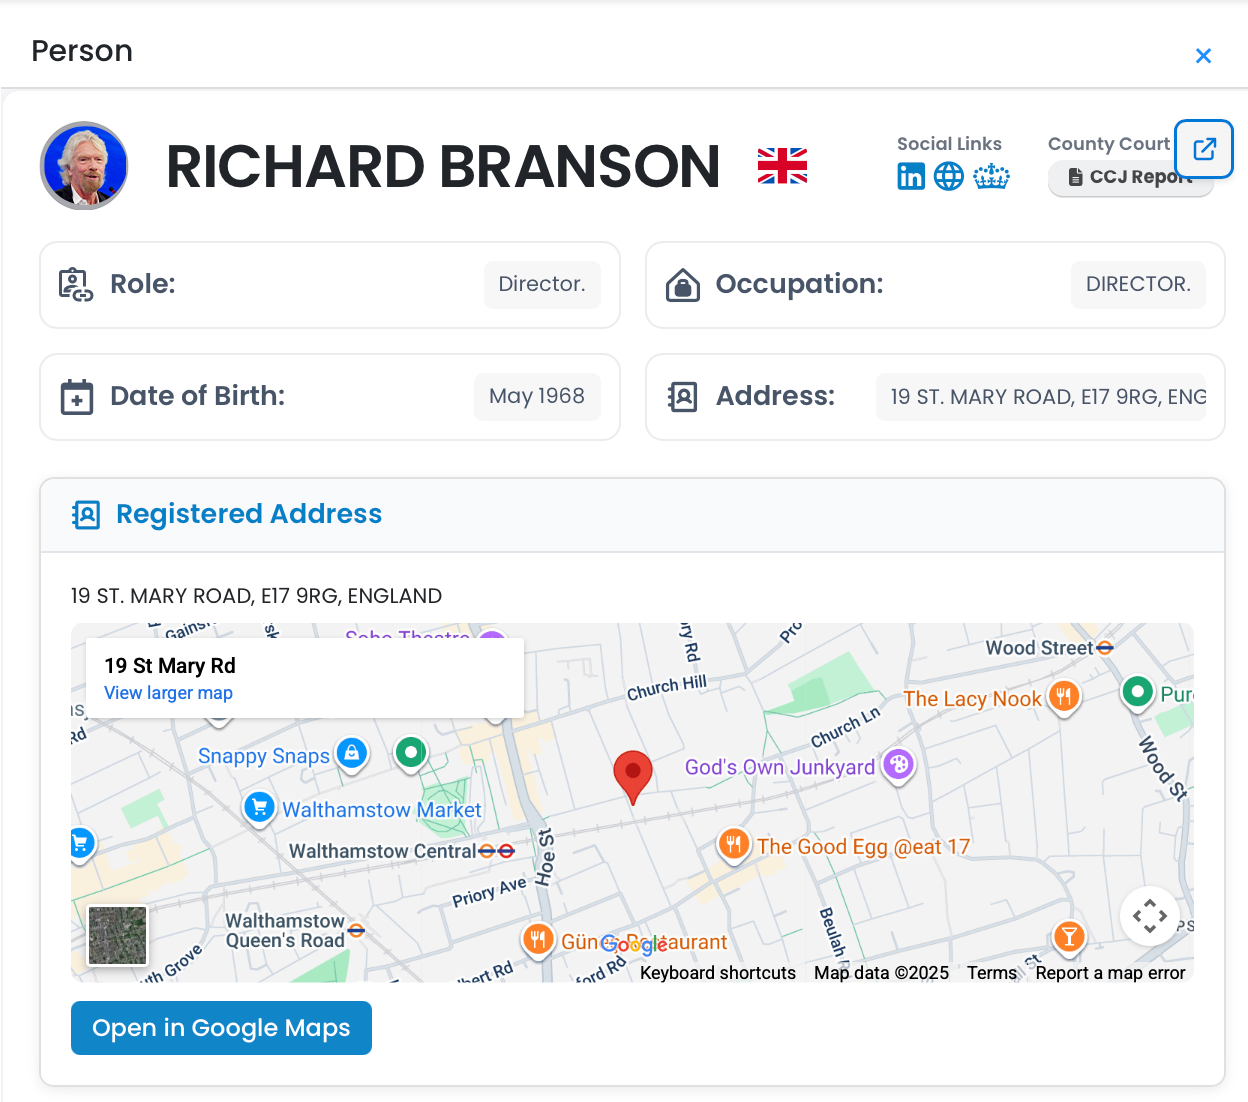This screenshot has width=1248, height=1102.
Task: Click the map camera controls compass icon
Action: click(x=1149, y=916)
